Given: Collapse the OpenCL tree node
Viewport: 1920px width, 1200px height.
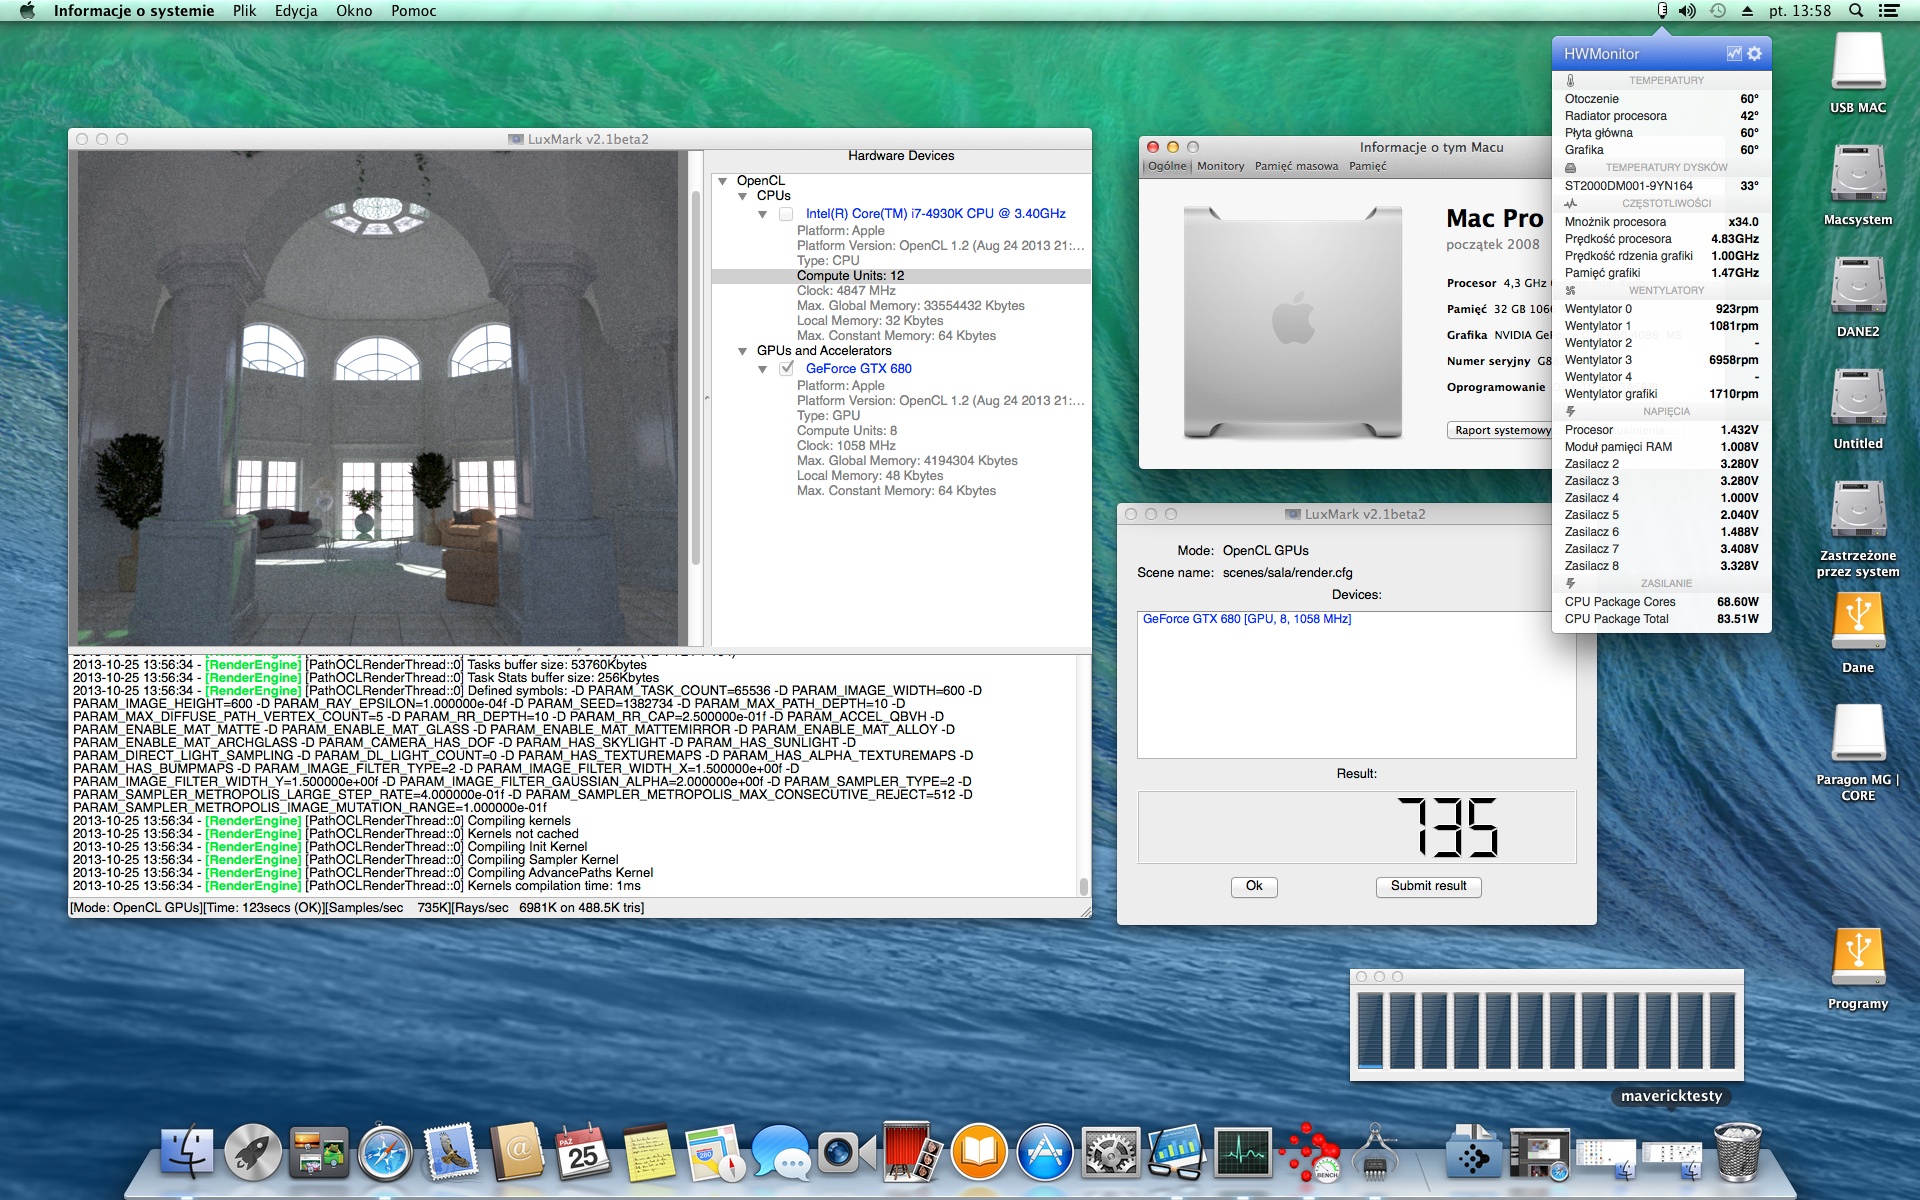Looking at the screenshot, I should click(722, 181).
